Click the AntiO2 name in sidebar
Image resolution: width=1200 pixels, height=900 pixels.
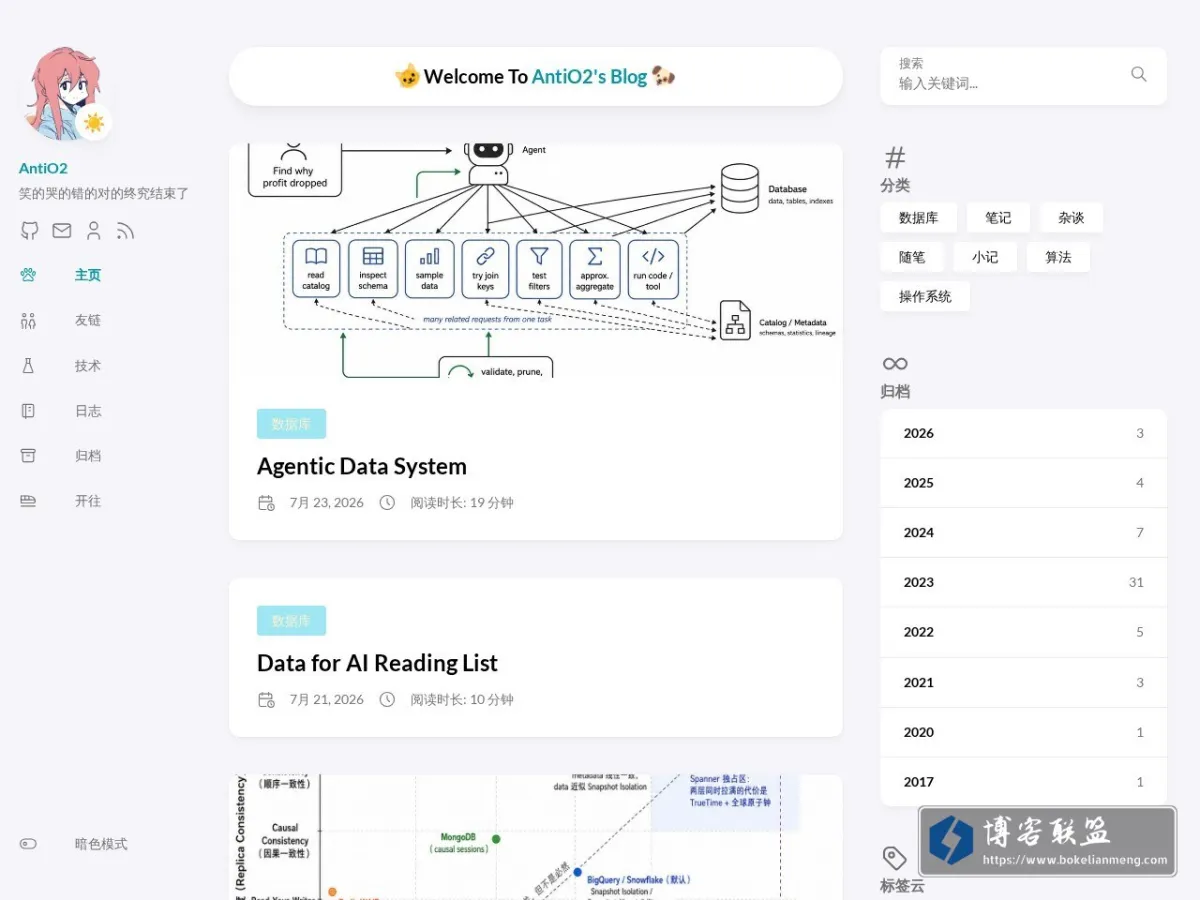click(x=43, y=169)
